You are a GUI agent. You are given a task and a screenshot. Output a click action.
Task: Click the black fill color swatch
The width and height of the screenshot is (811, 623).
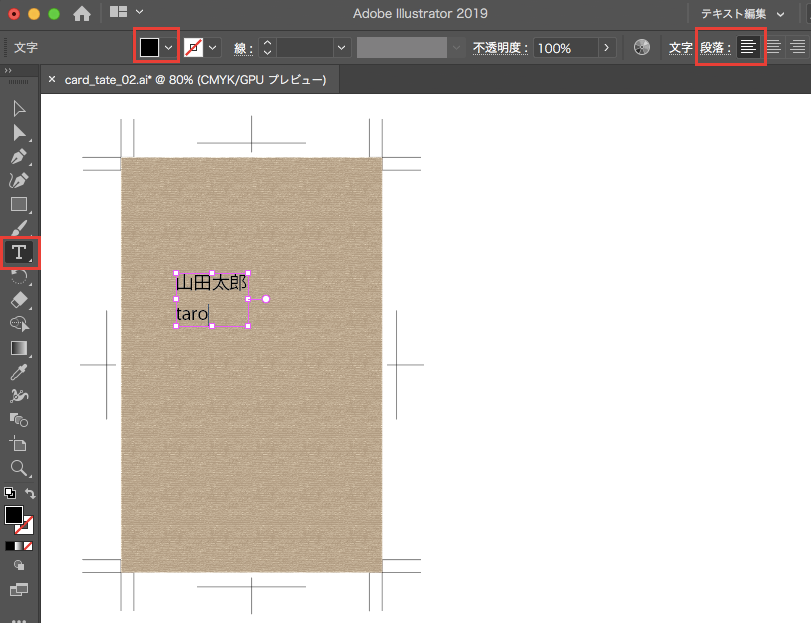click(x=150, y=47)
